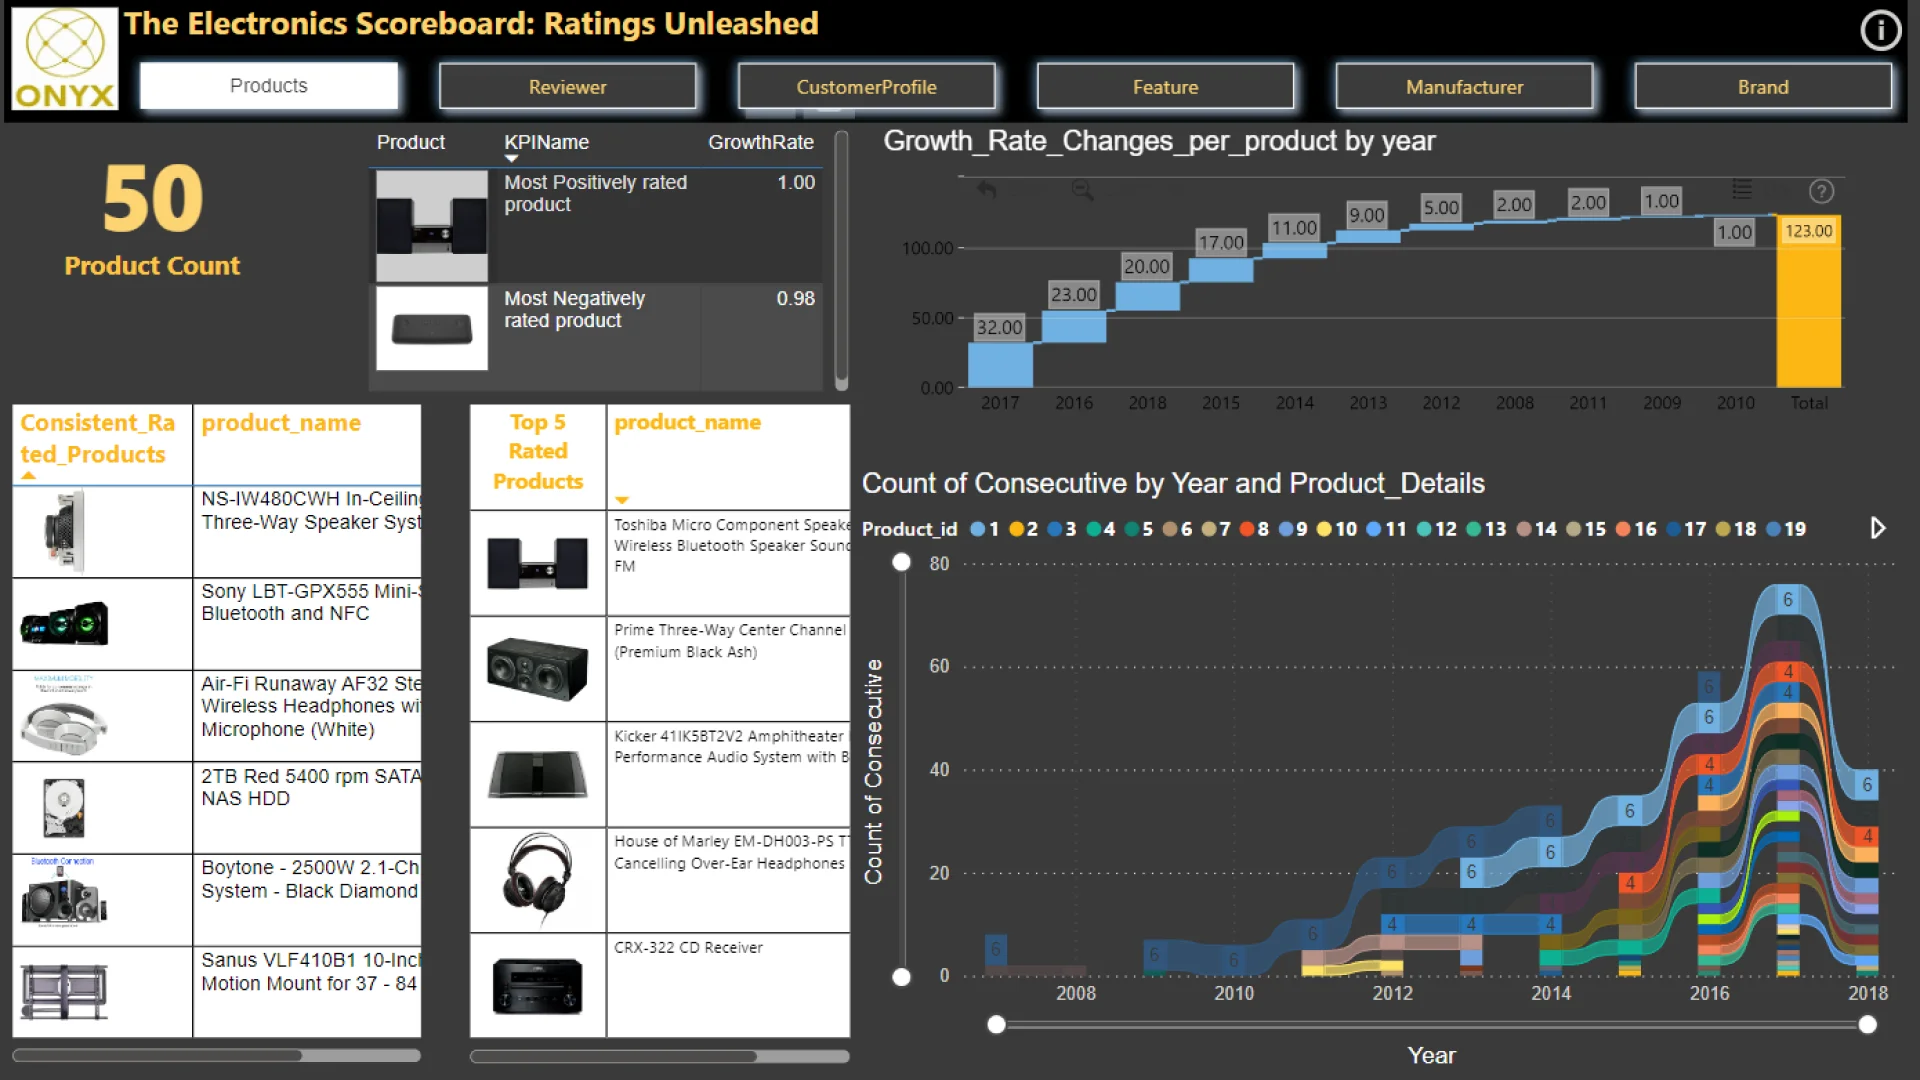
Task: Click the Year slider left handle
Action: pos(996,1024)
